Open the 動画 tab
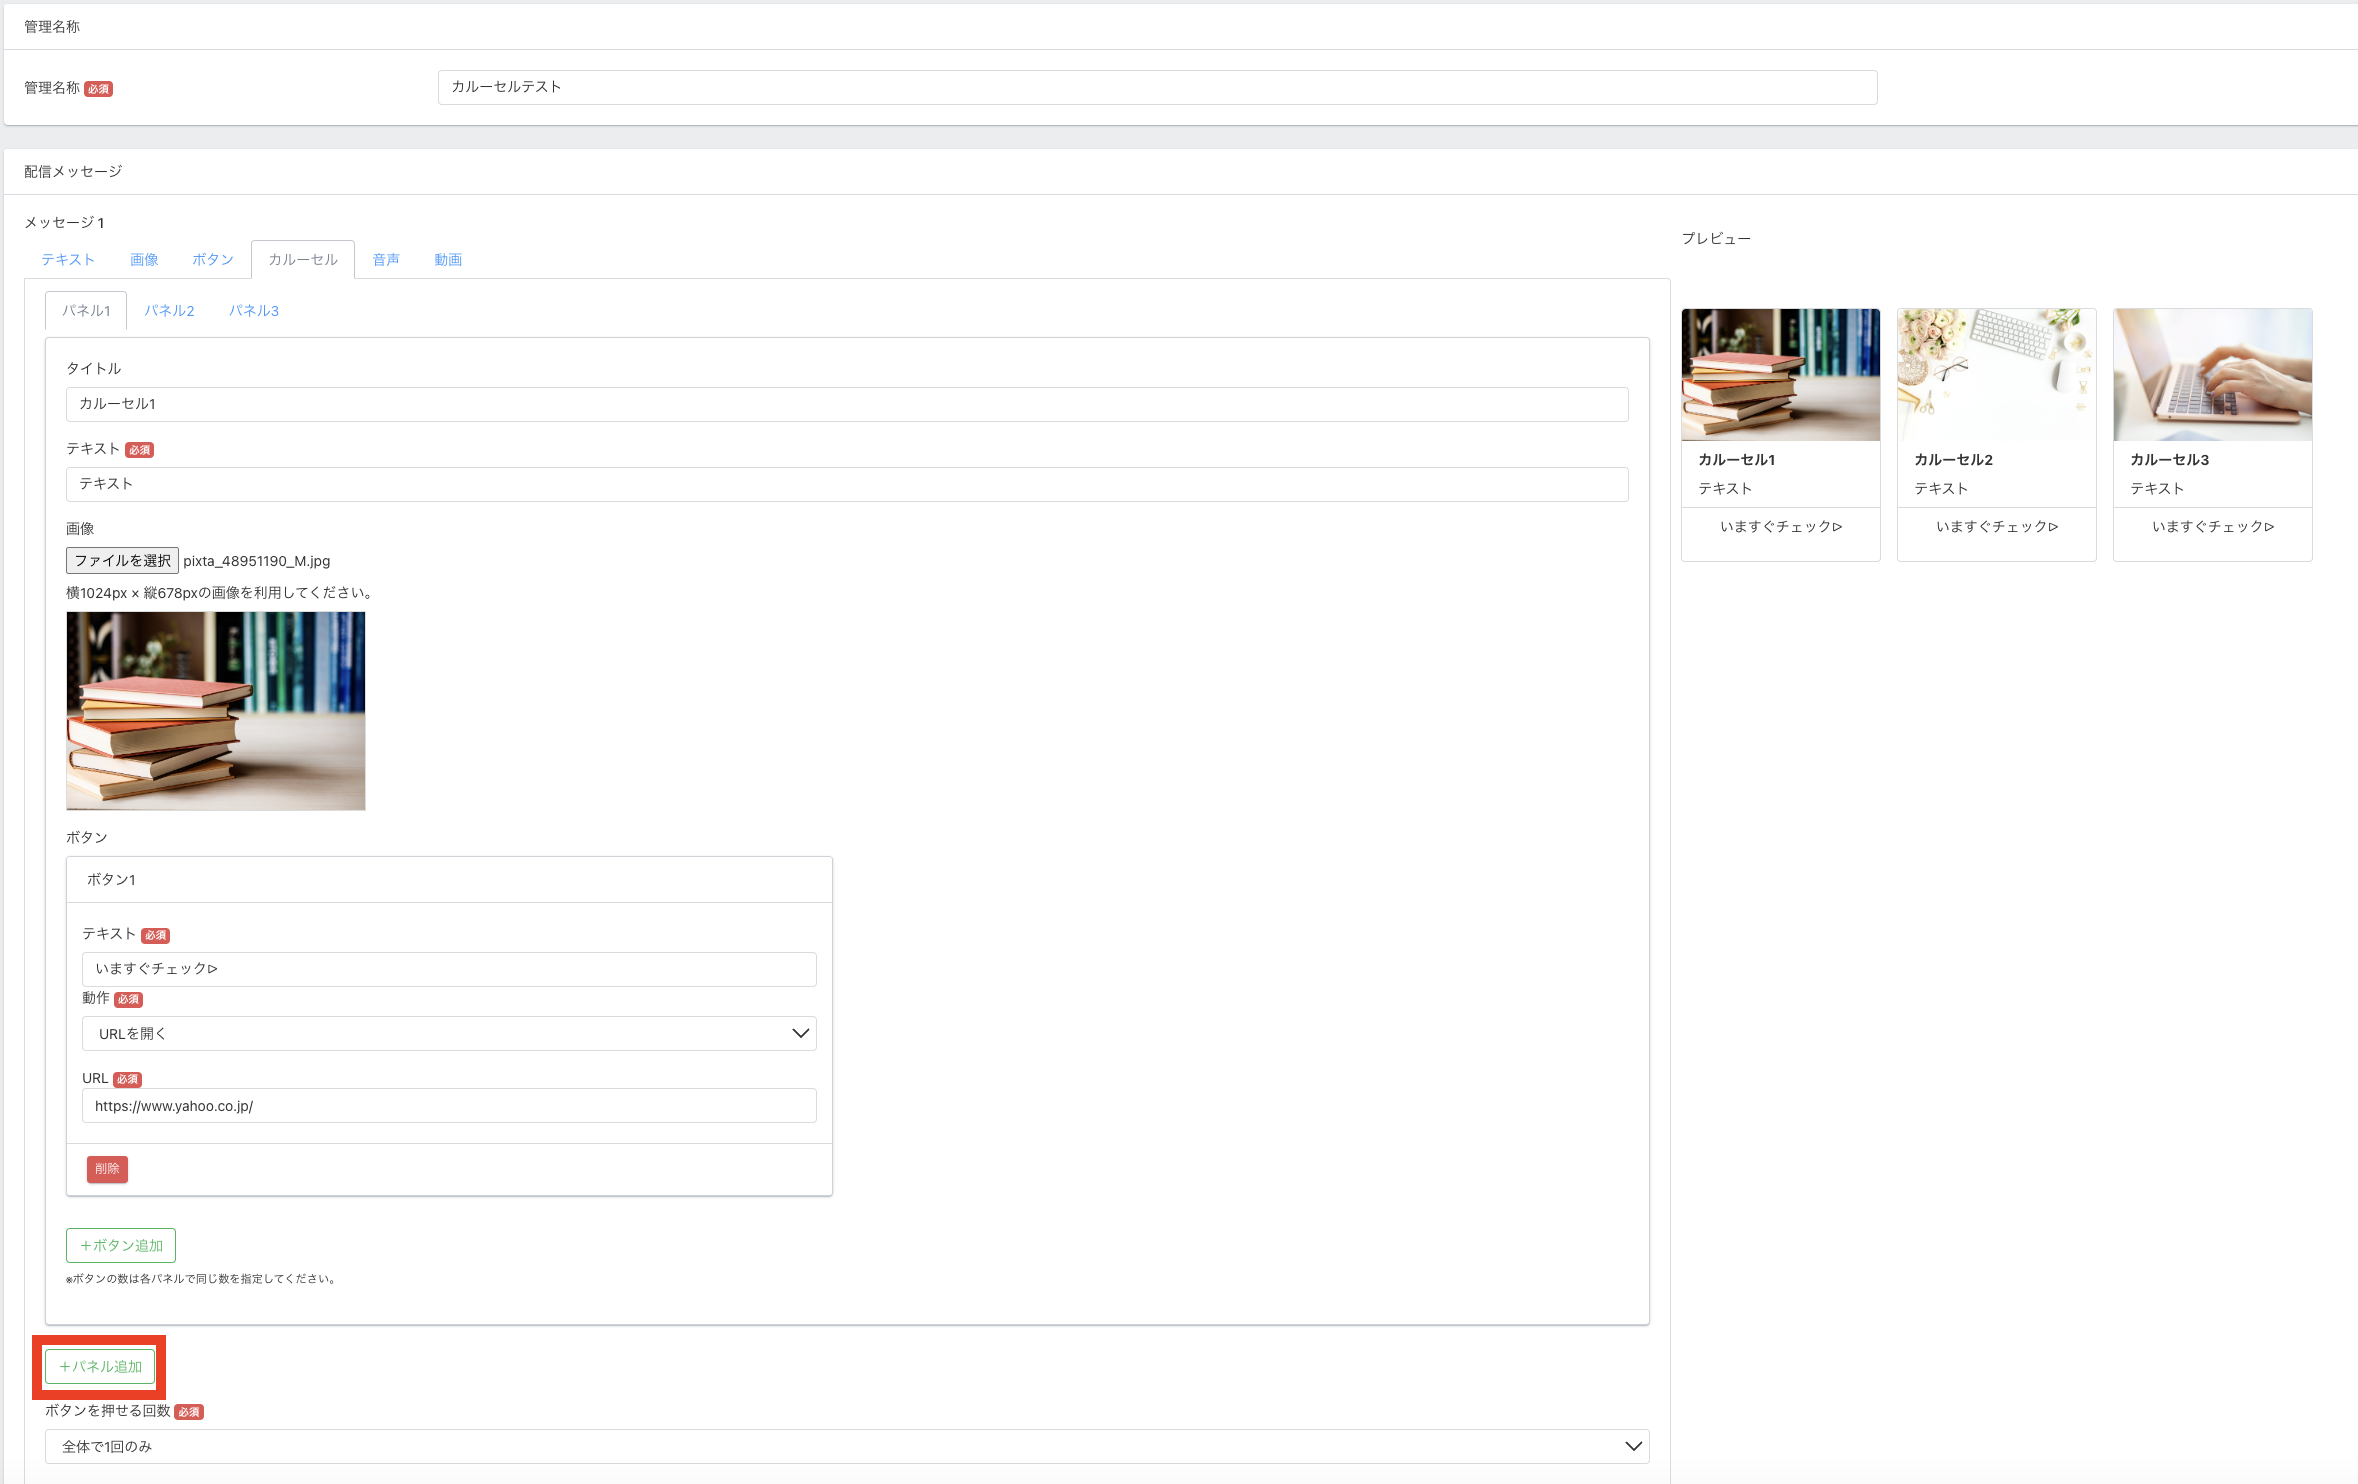2358x1484 pixels. [x=448, y=260]
